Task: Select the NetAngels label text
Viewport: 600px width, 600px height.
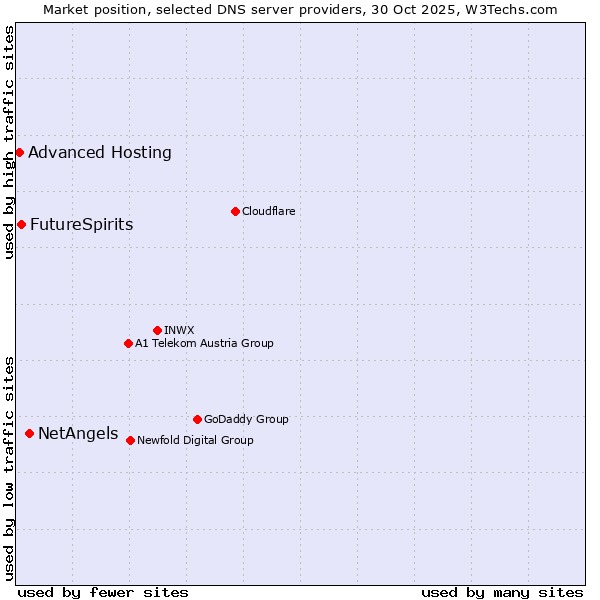Action: pos(78,433)
